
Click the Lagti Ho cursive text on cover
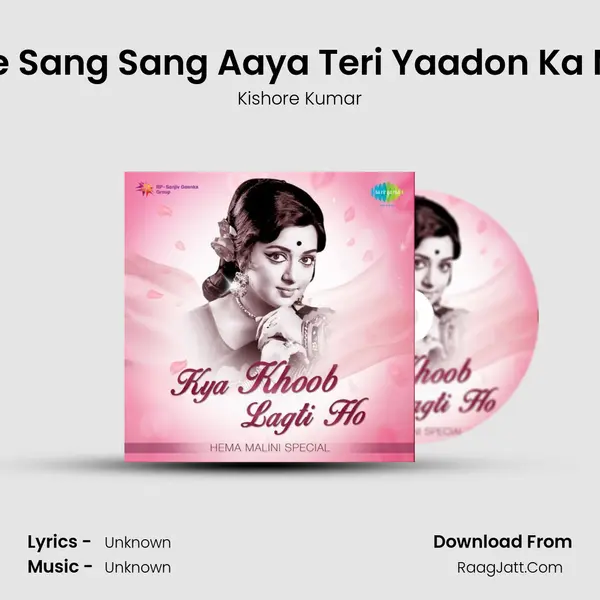[305, 414]
